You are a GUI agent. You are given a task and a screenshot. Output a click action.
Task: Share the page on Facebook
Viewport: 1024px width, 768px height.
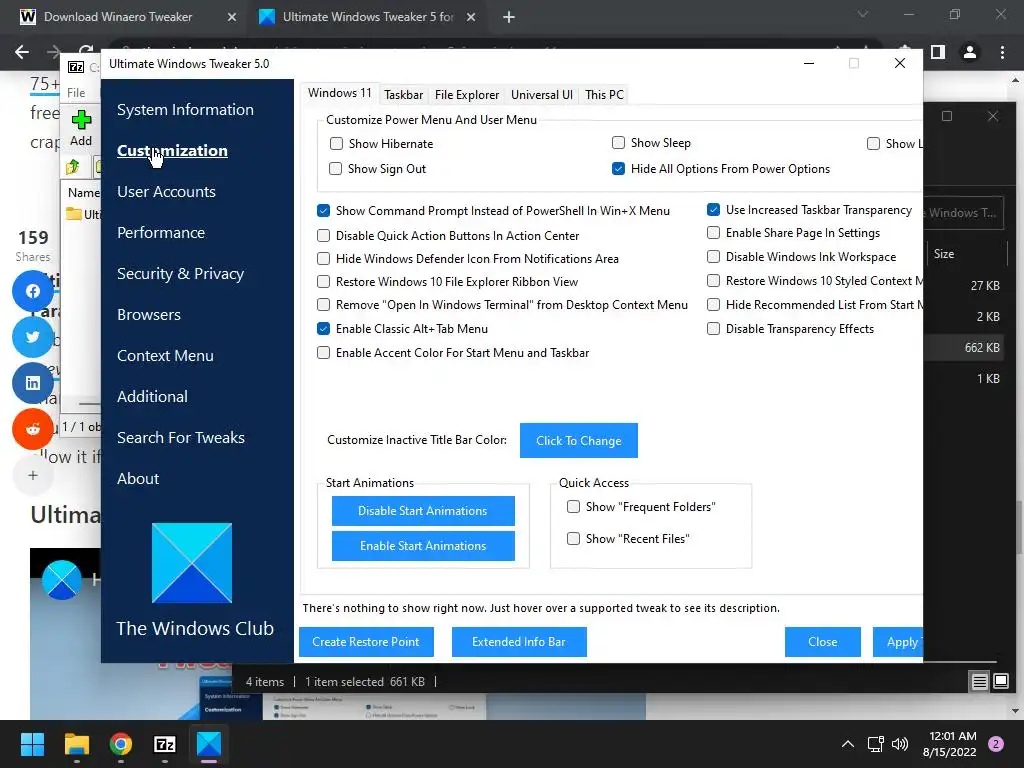click(x=33, y=291)
